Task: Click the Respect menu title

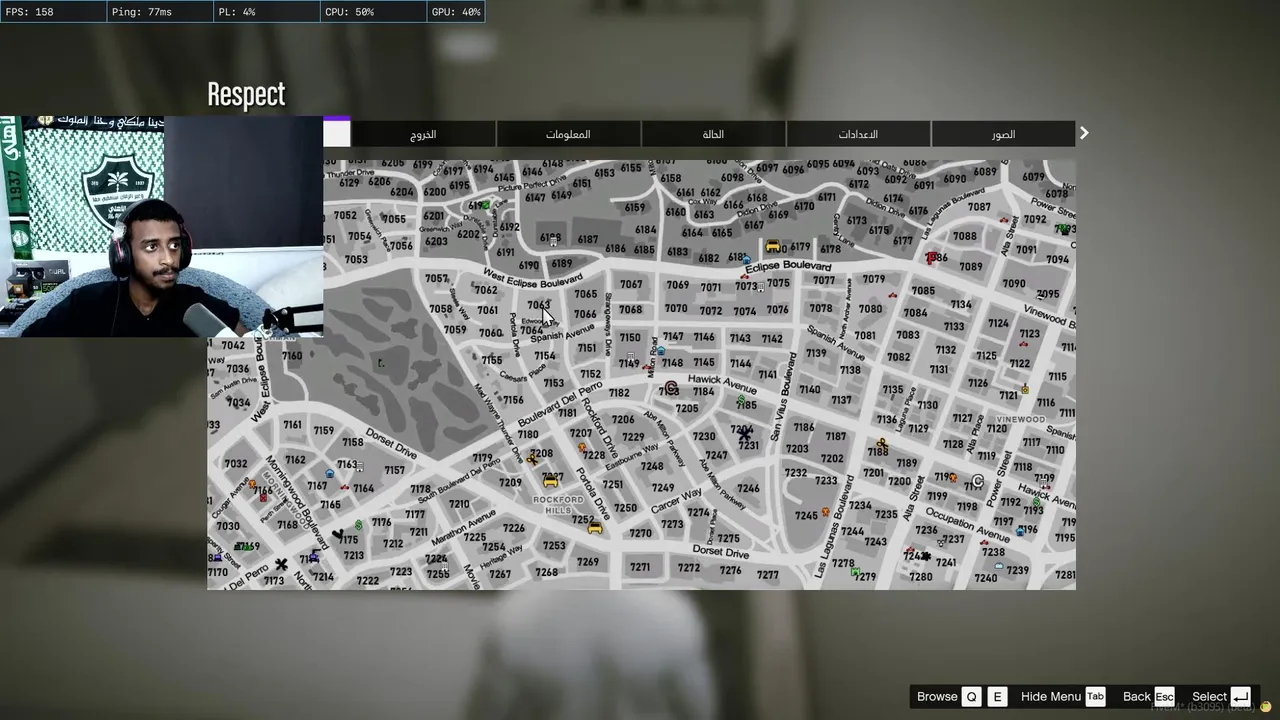Action: pyautogui.click(x=246, y=95)
